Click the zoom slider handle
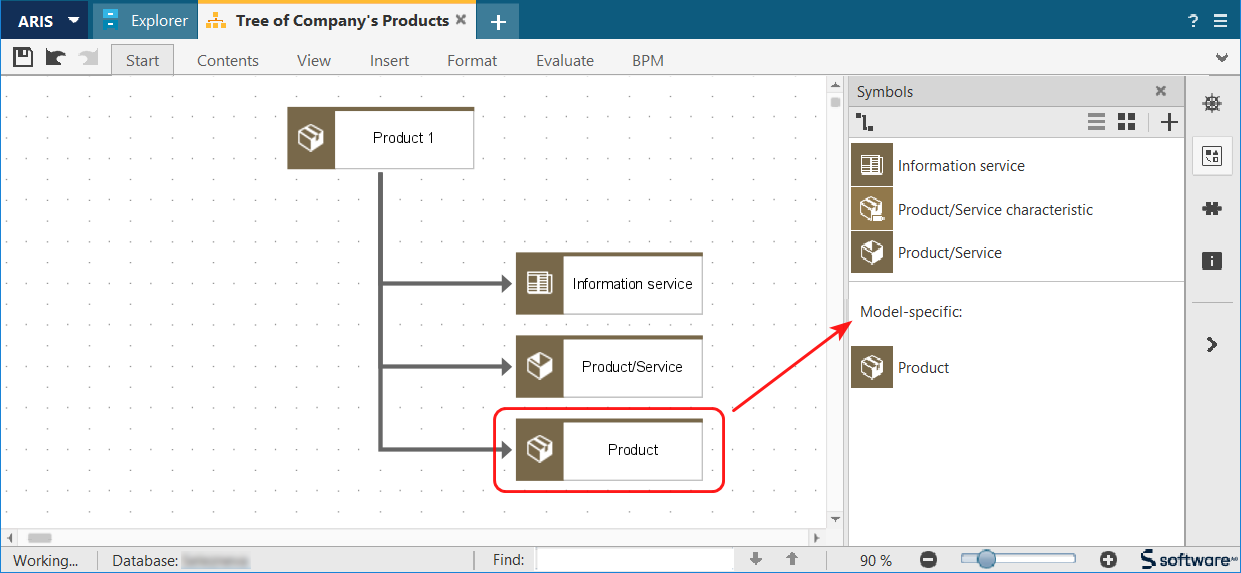1241x573 pixels. click(987, 559)
